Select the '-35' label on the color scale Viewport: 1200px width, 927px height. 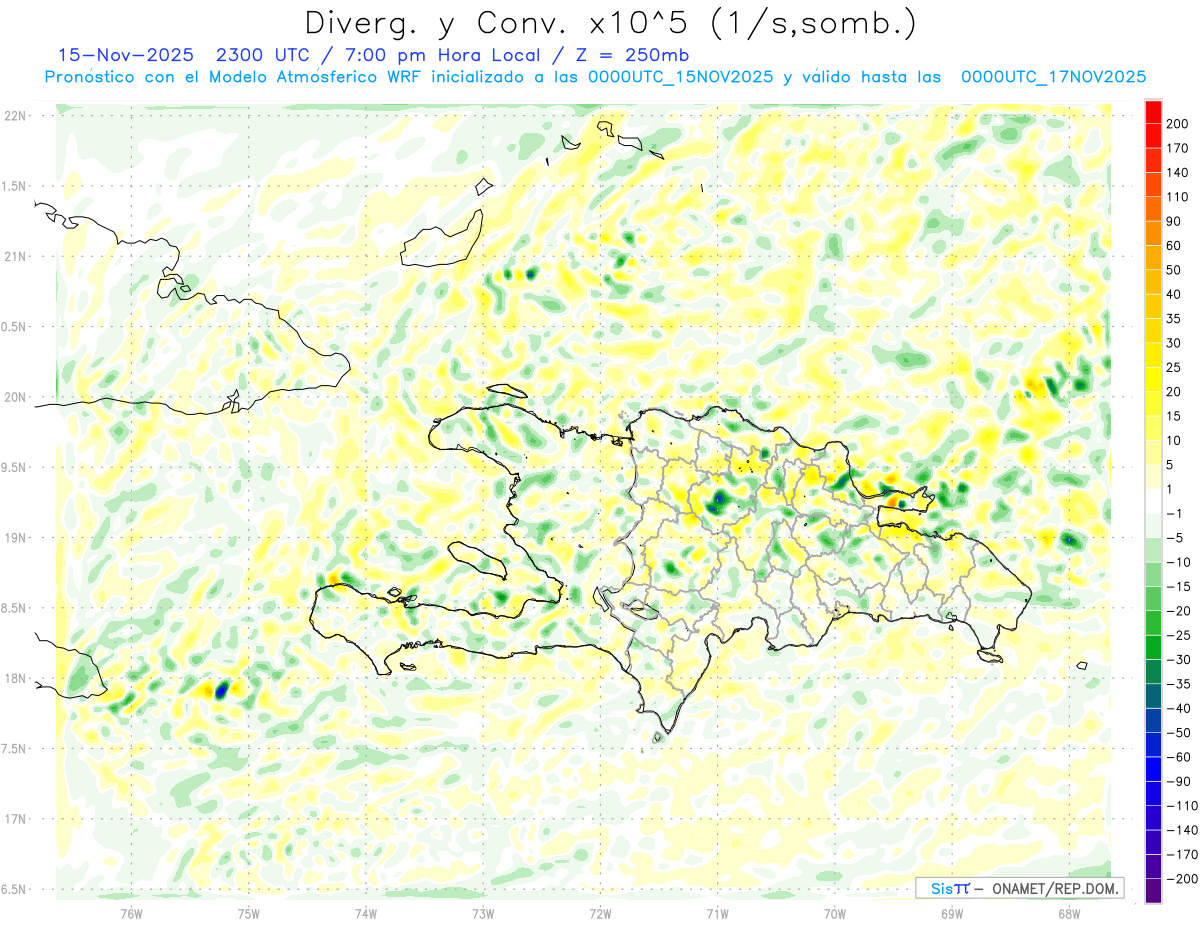(1178, 684)
